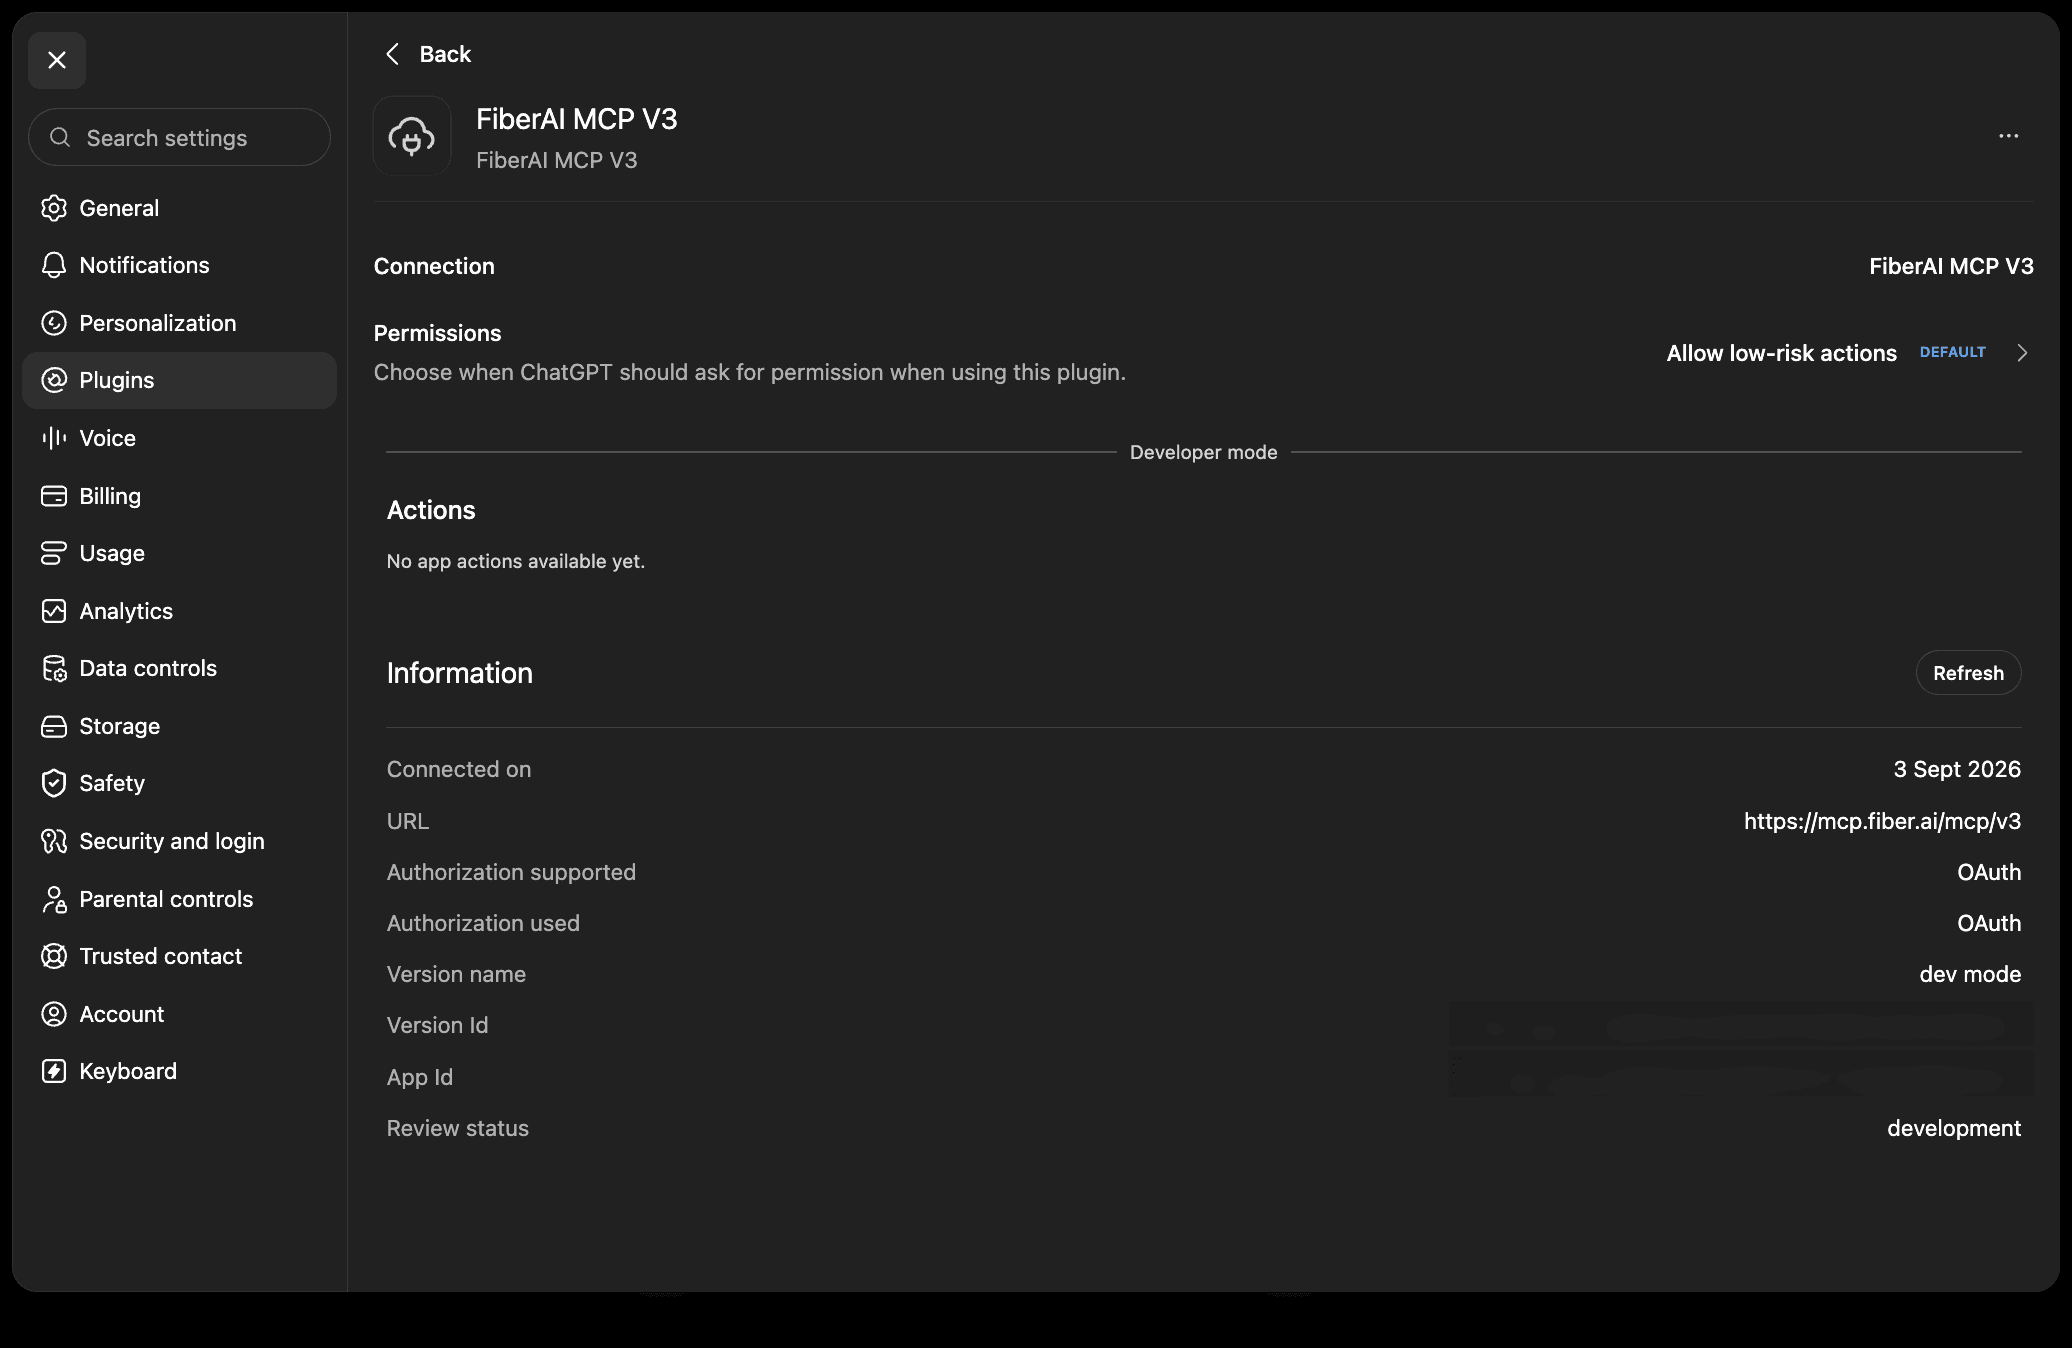The height and width of the screenshot is (1348, 2072).
Task: Go to Account settings
Action: [x=179, y=1014]
